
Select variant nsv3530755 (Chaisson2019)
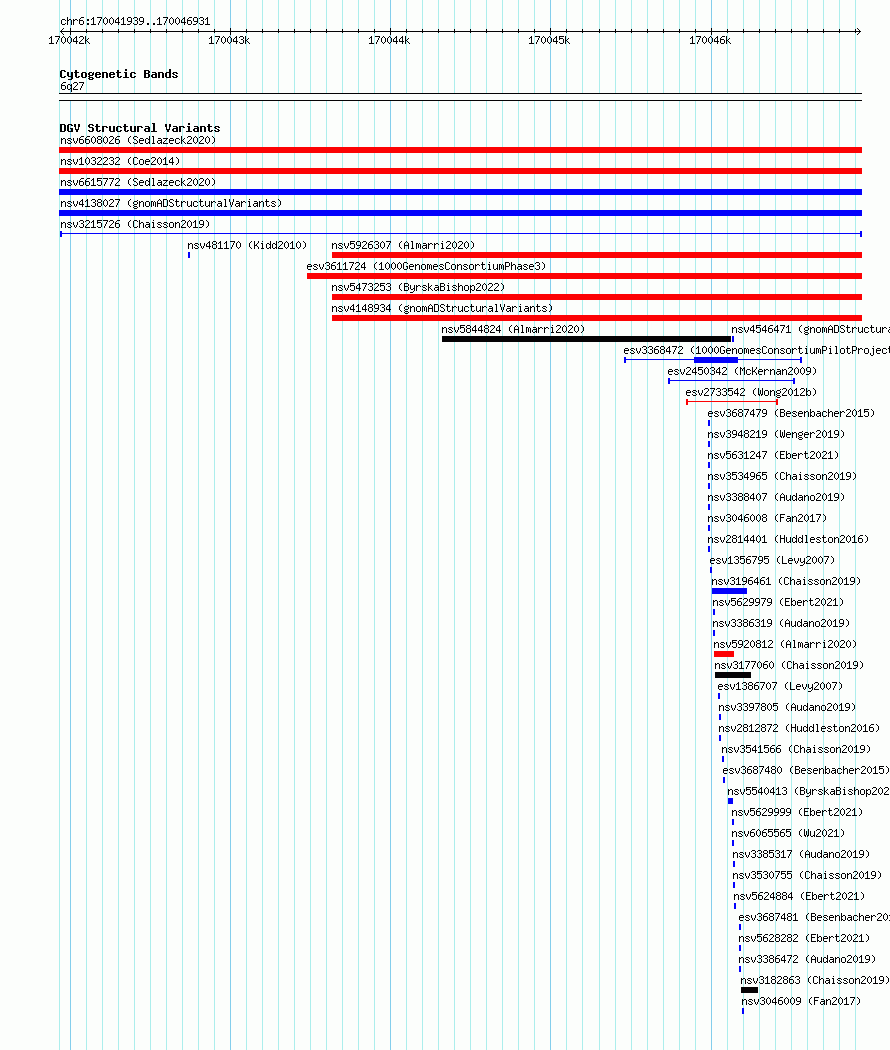click(x=807, y=875)
